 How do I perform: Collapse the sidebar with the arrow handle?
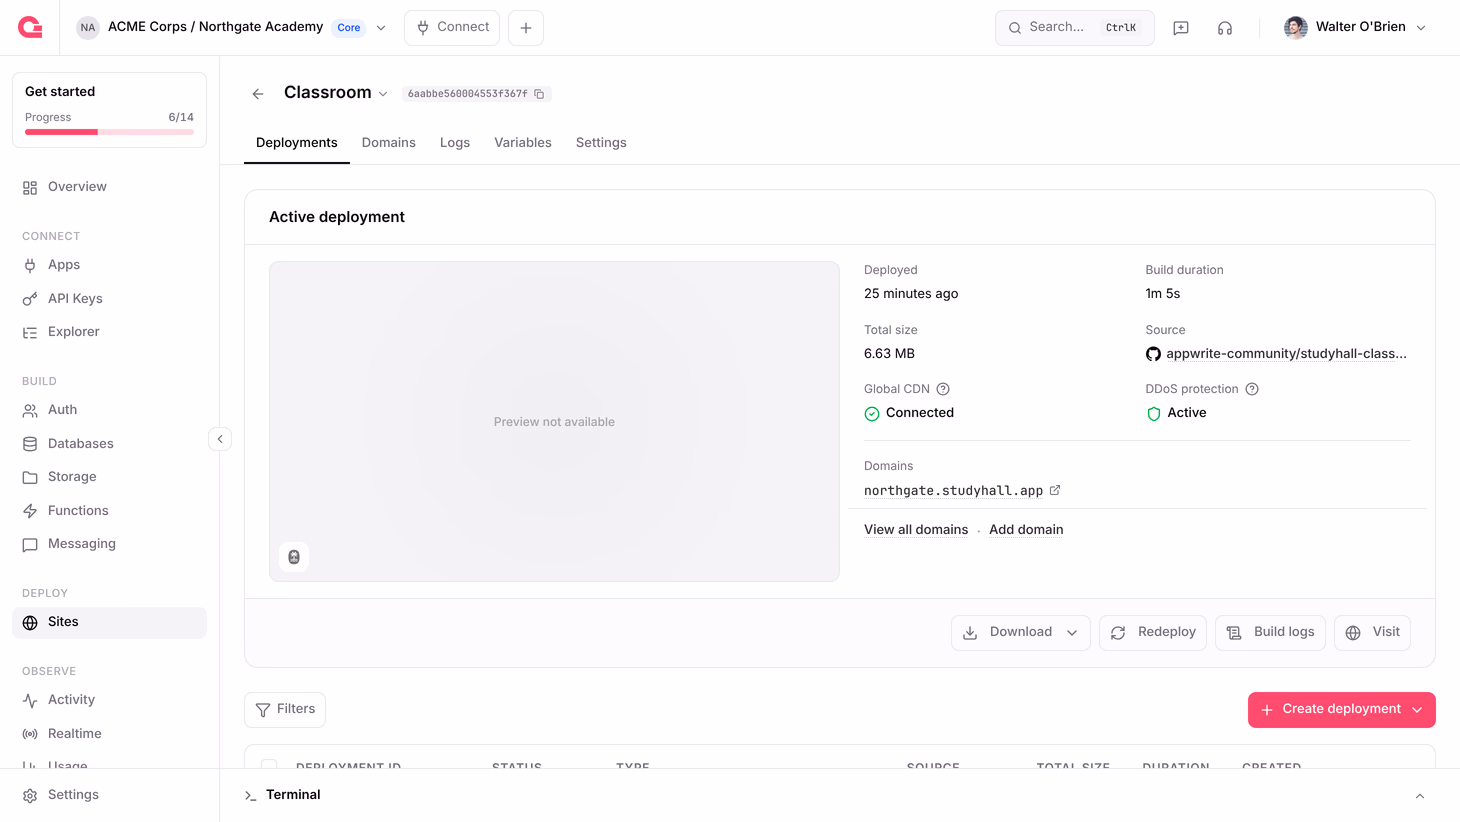click(x=220, y=439)
